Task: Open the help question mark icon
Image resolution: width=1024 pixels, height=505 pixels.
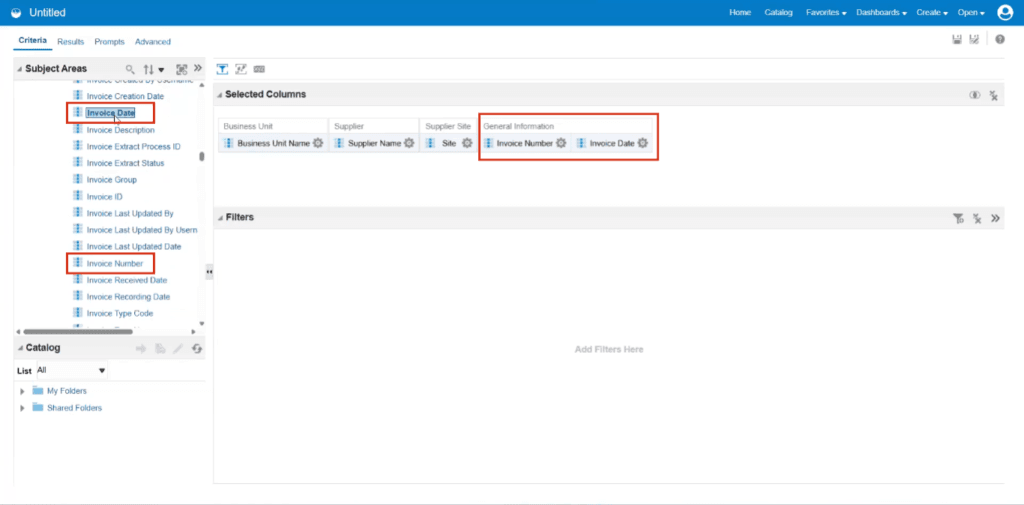Action: click(1000, 40)
